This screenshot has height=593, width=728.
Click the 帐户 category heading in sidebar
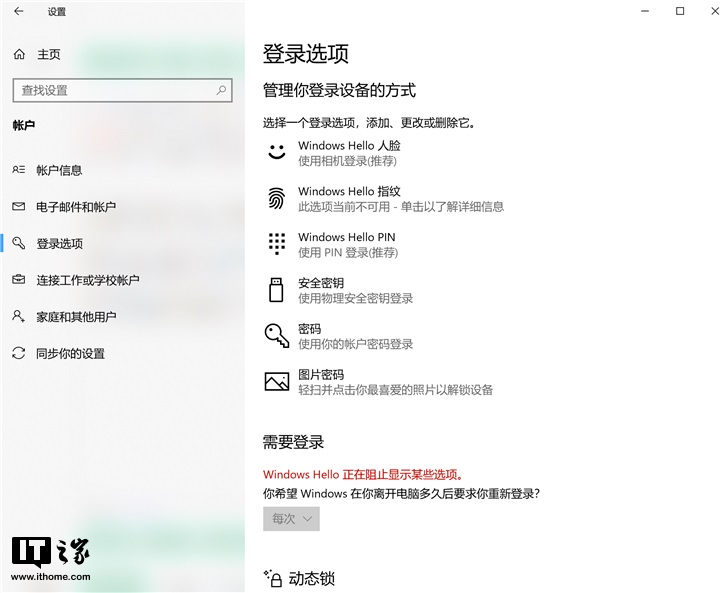pos(24,125)
